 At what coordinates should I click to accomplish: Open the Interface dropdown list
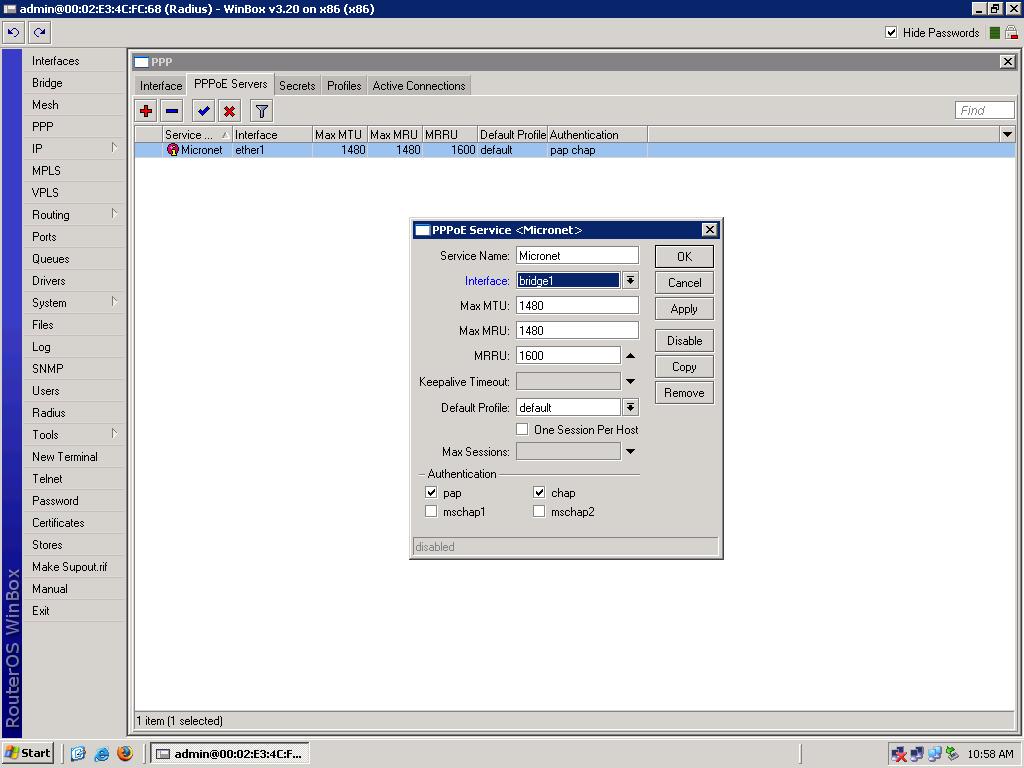tap(630, 280)
